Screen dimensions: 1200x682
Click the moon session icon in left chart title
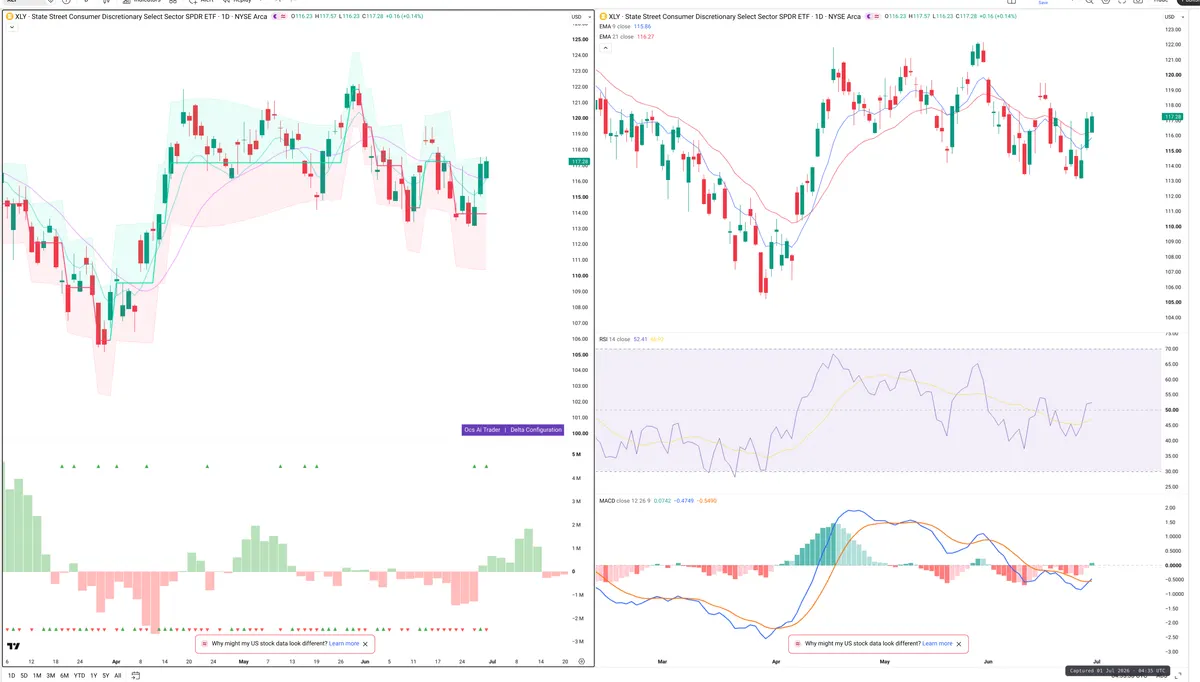coord(275,16)
